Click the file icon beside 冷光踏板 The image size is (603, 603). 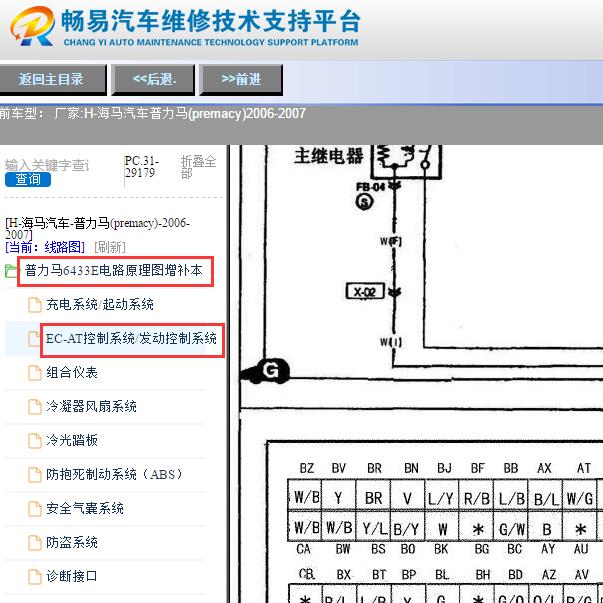(36, 440)
